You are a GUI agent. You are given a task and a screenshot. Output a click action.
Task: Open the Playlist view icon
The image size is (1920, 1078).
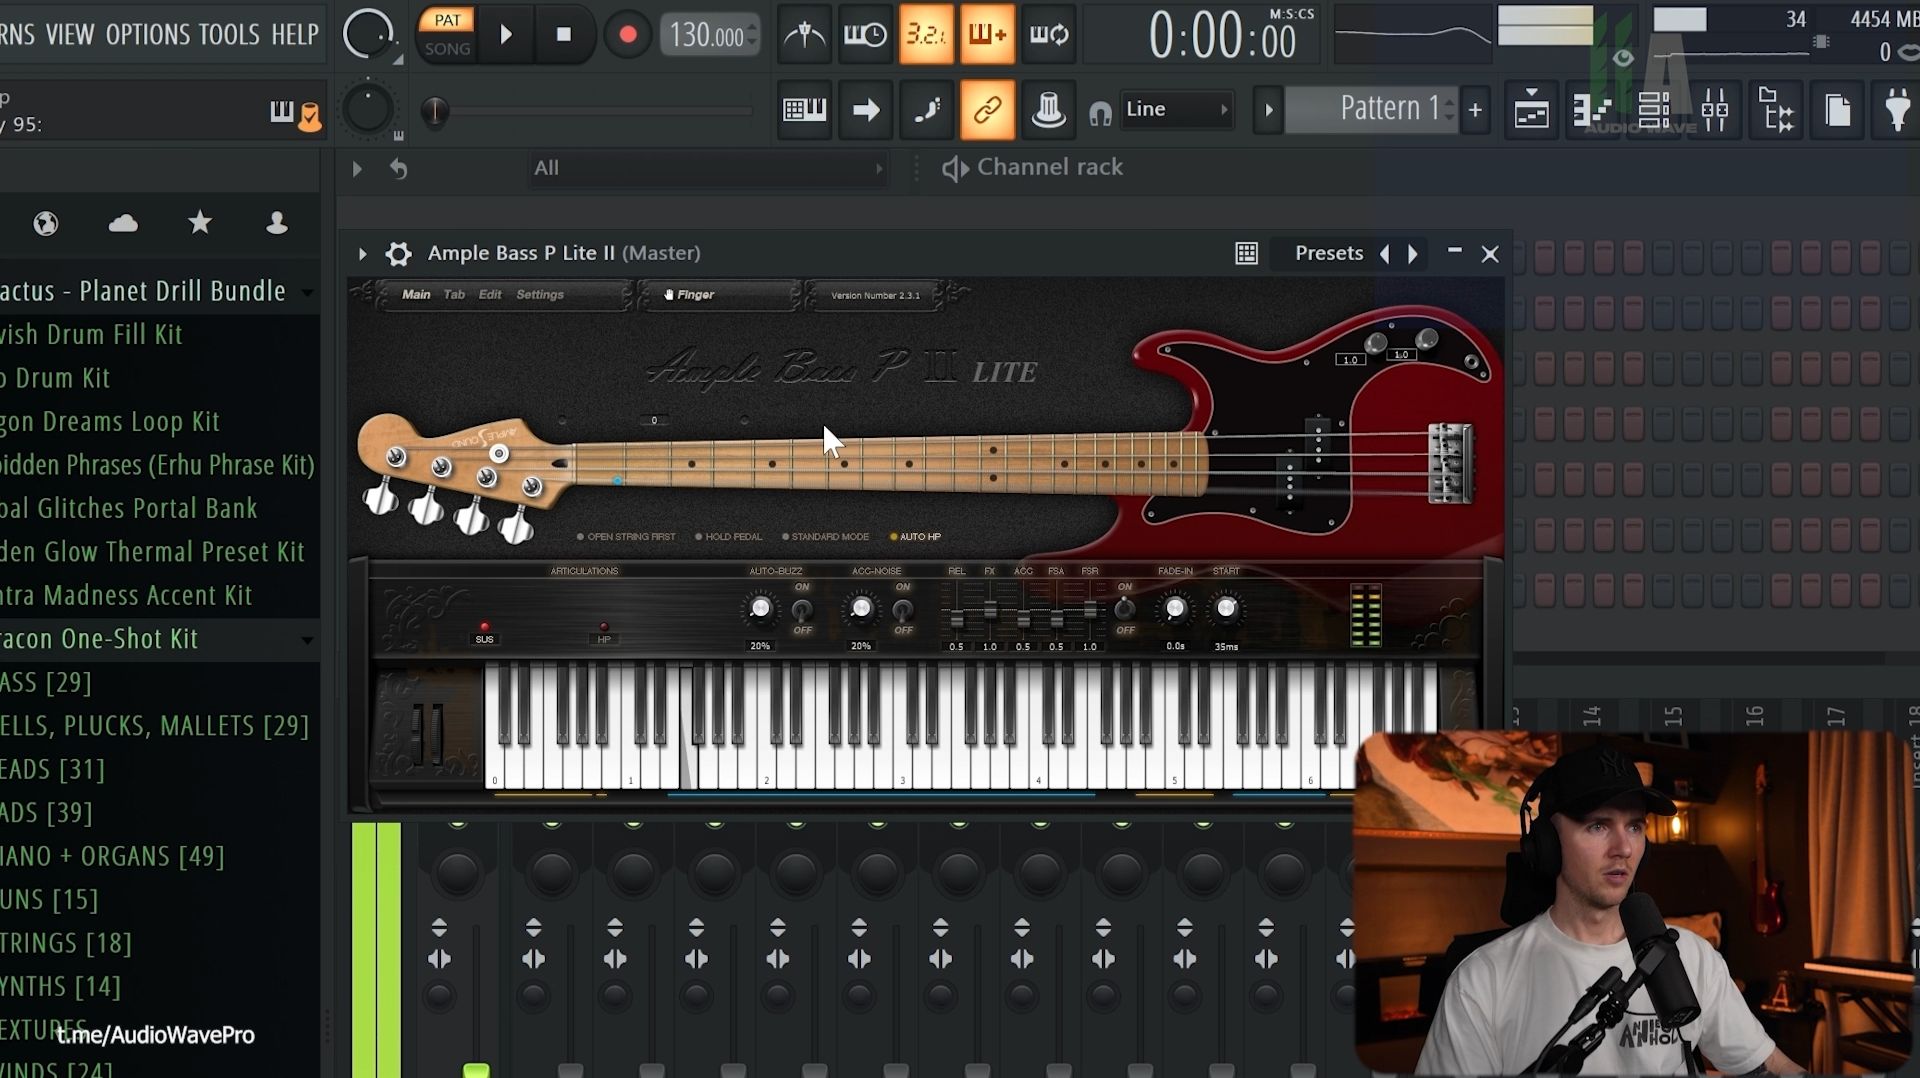coord(1531,110)
